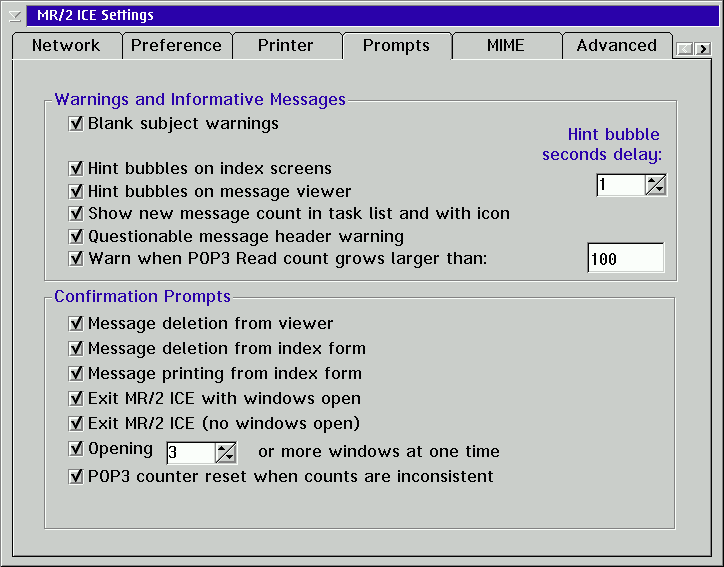Toggle Message deletion from index form prompt
This screenshot has width=724, height=567.
pyautogui.click(x=76, y=348)
